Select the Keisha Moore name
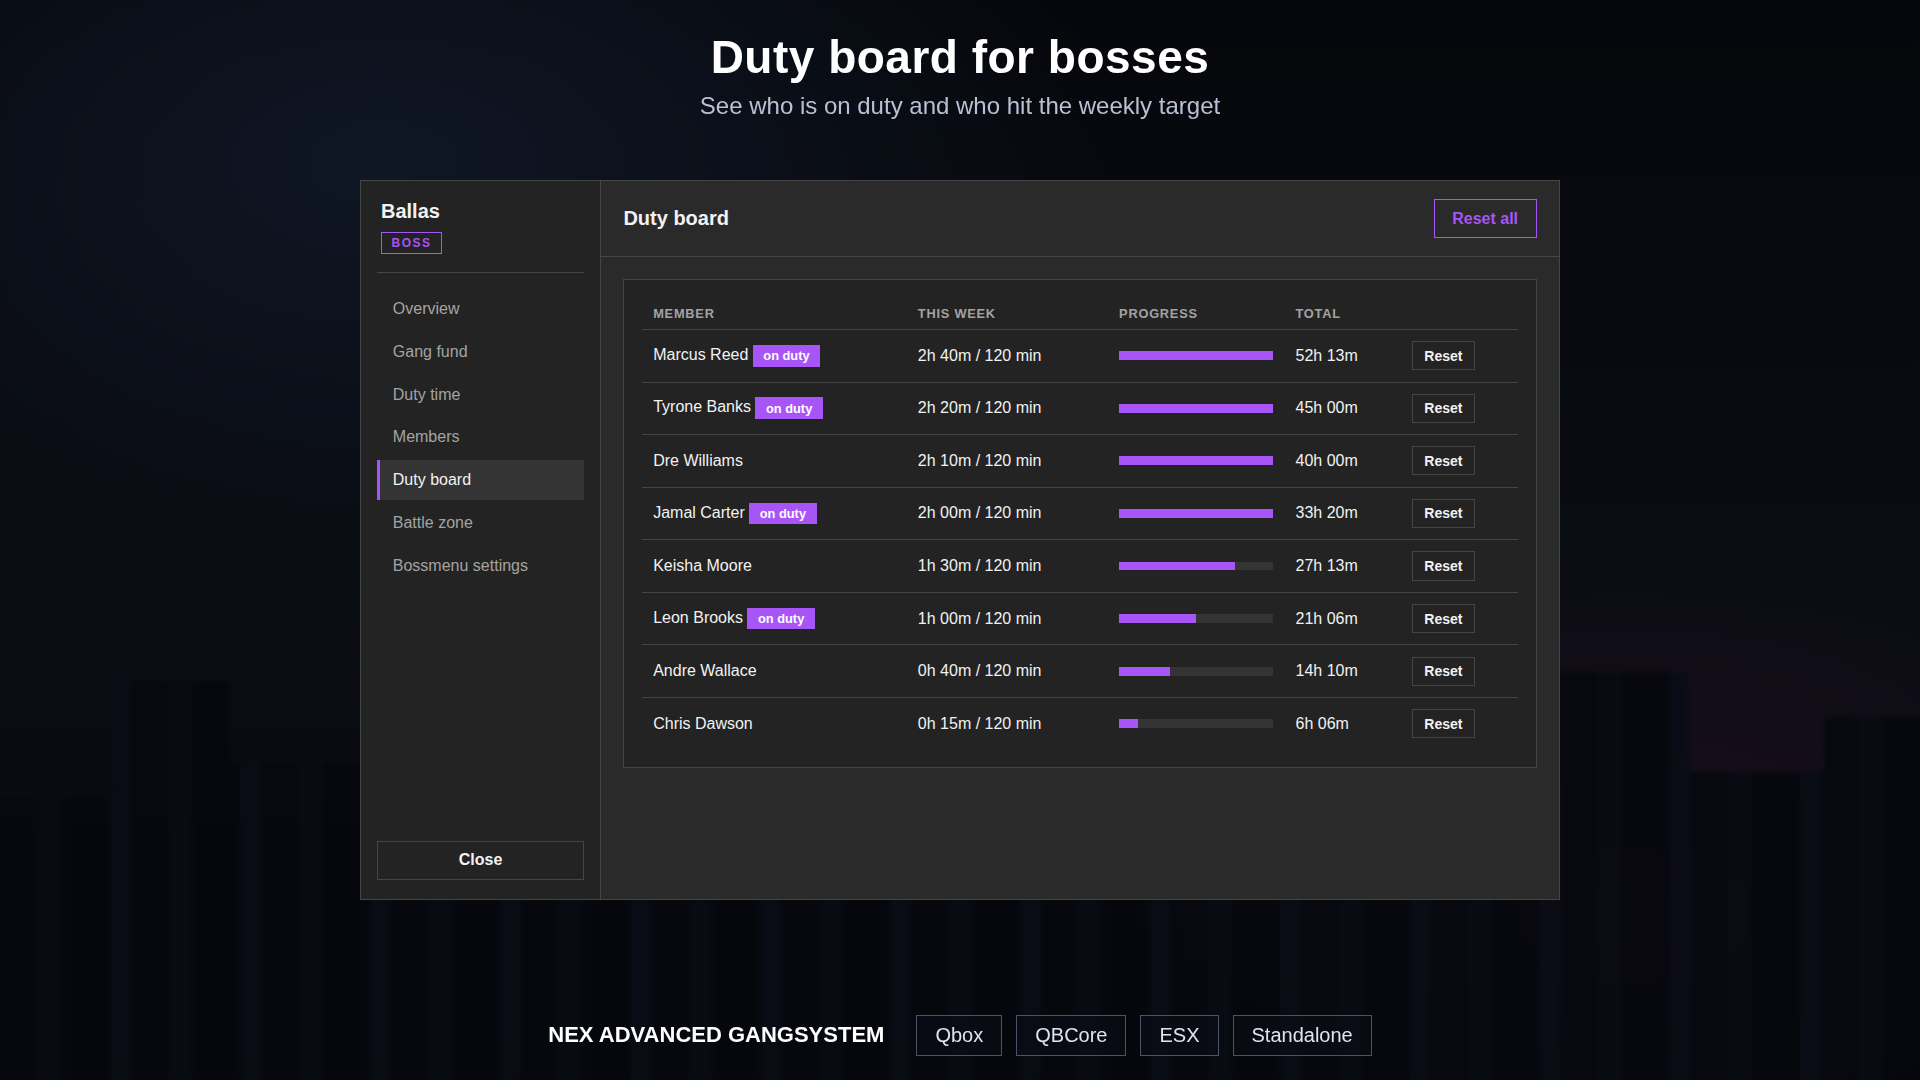Screen dimensions: 1920x1080 point(702,566)
